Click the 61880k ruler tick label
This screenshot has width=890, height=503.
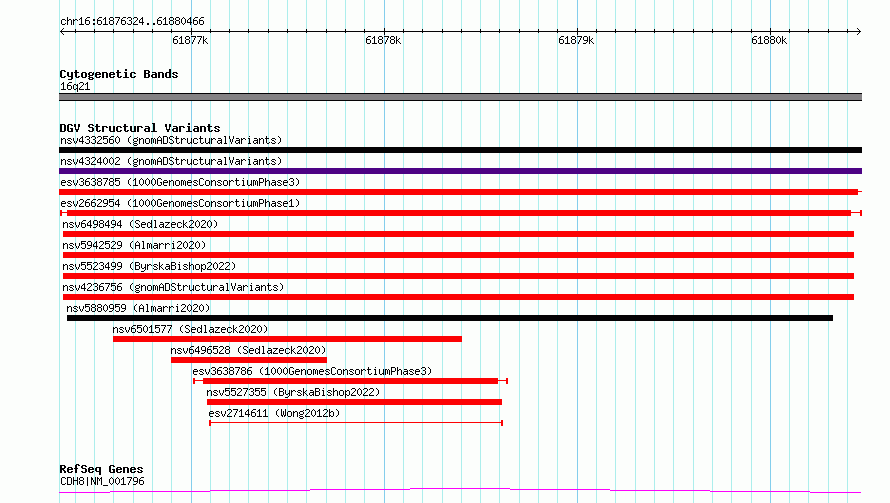pyautogui.click(x=769, y=40)
